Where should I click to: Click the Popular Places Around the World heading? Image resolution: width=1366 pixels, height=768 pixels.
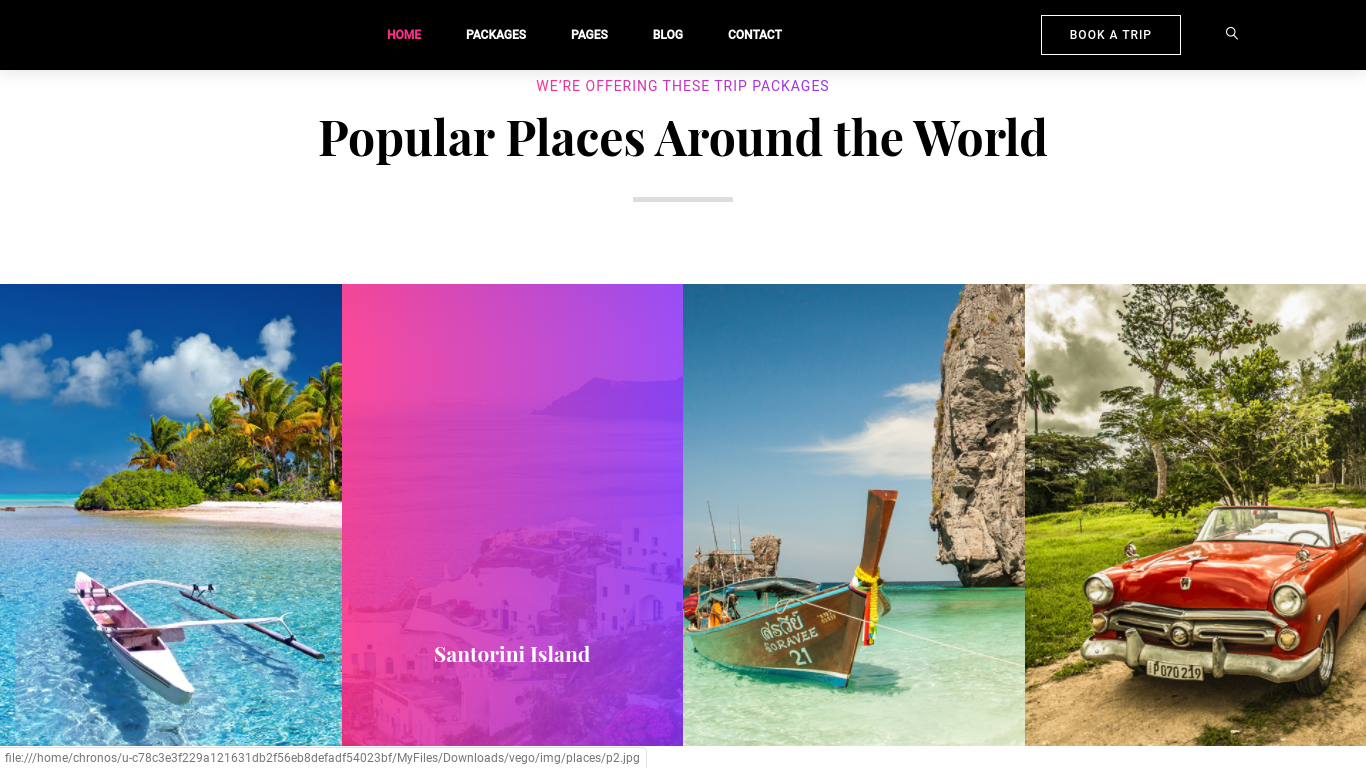click(683, 137)
